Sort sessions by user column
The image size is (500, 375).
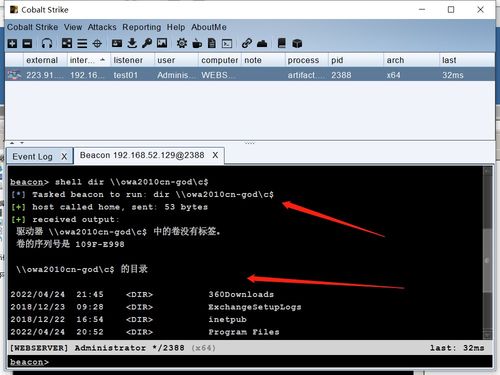pyautogui.click(x=176, y=60)
